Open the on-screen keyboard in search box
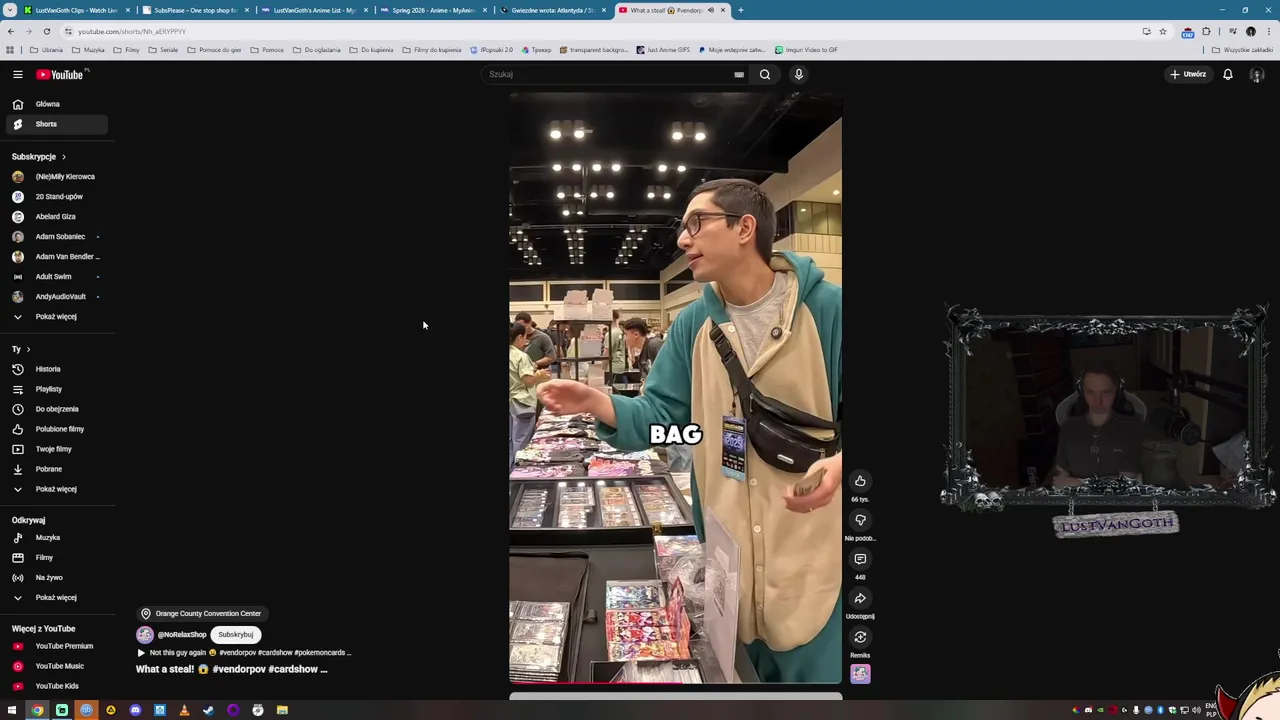The image size is (1280, 720). (739, 74)
